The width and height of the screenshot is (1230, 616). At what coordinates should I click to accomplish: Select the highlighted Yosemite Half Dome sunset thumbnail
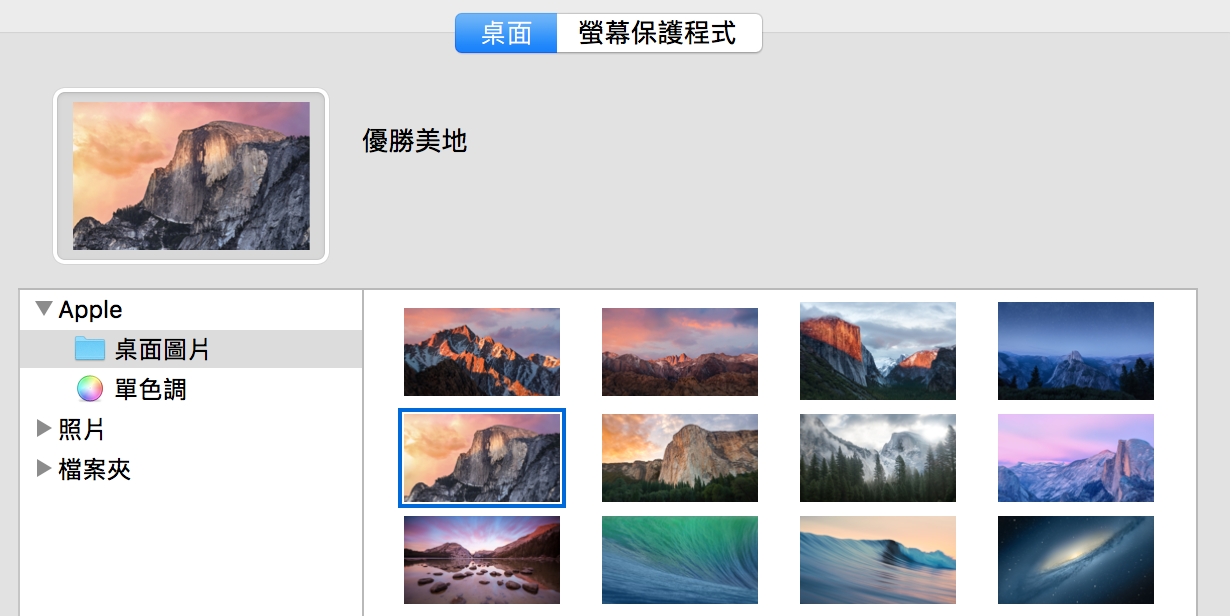click(x=482, y=458)
